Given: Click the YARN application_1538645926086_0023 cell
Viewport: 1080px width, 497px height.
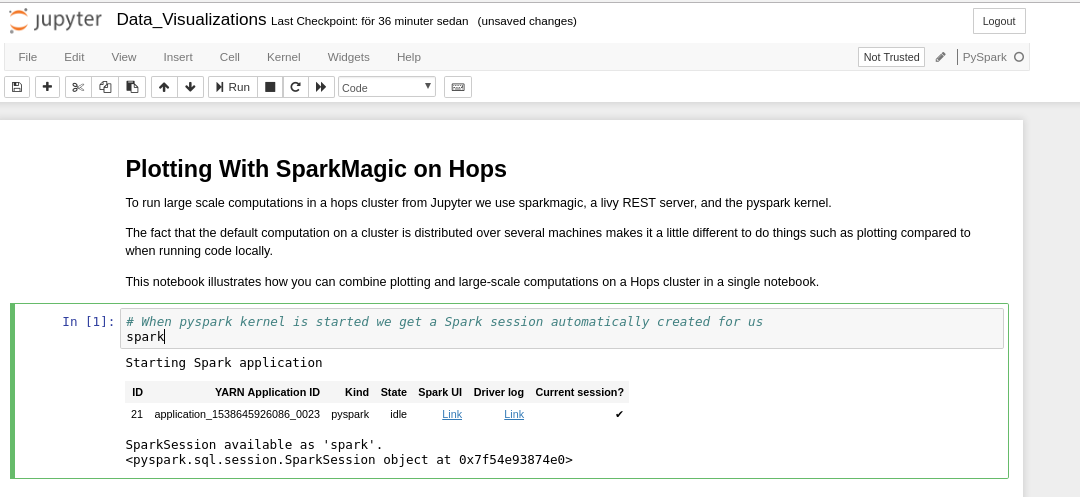Looking at the screenshot, I should [237, 414].
